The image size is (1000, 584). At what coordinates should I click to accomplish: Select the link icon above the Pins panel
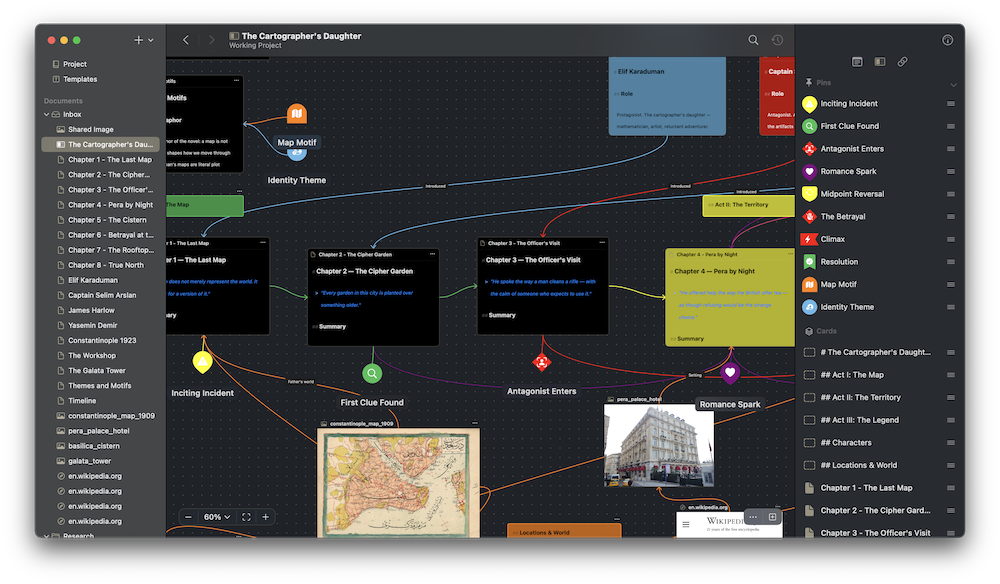coord(902,62)
